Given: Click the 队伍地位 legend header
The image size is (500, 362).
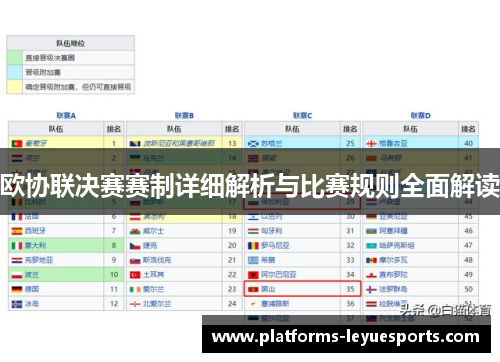Looking at the screenshot, I should coord(71,43).
